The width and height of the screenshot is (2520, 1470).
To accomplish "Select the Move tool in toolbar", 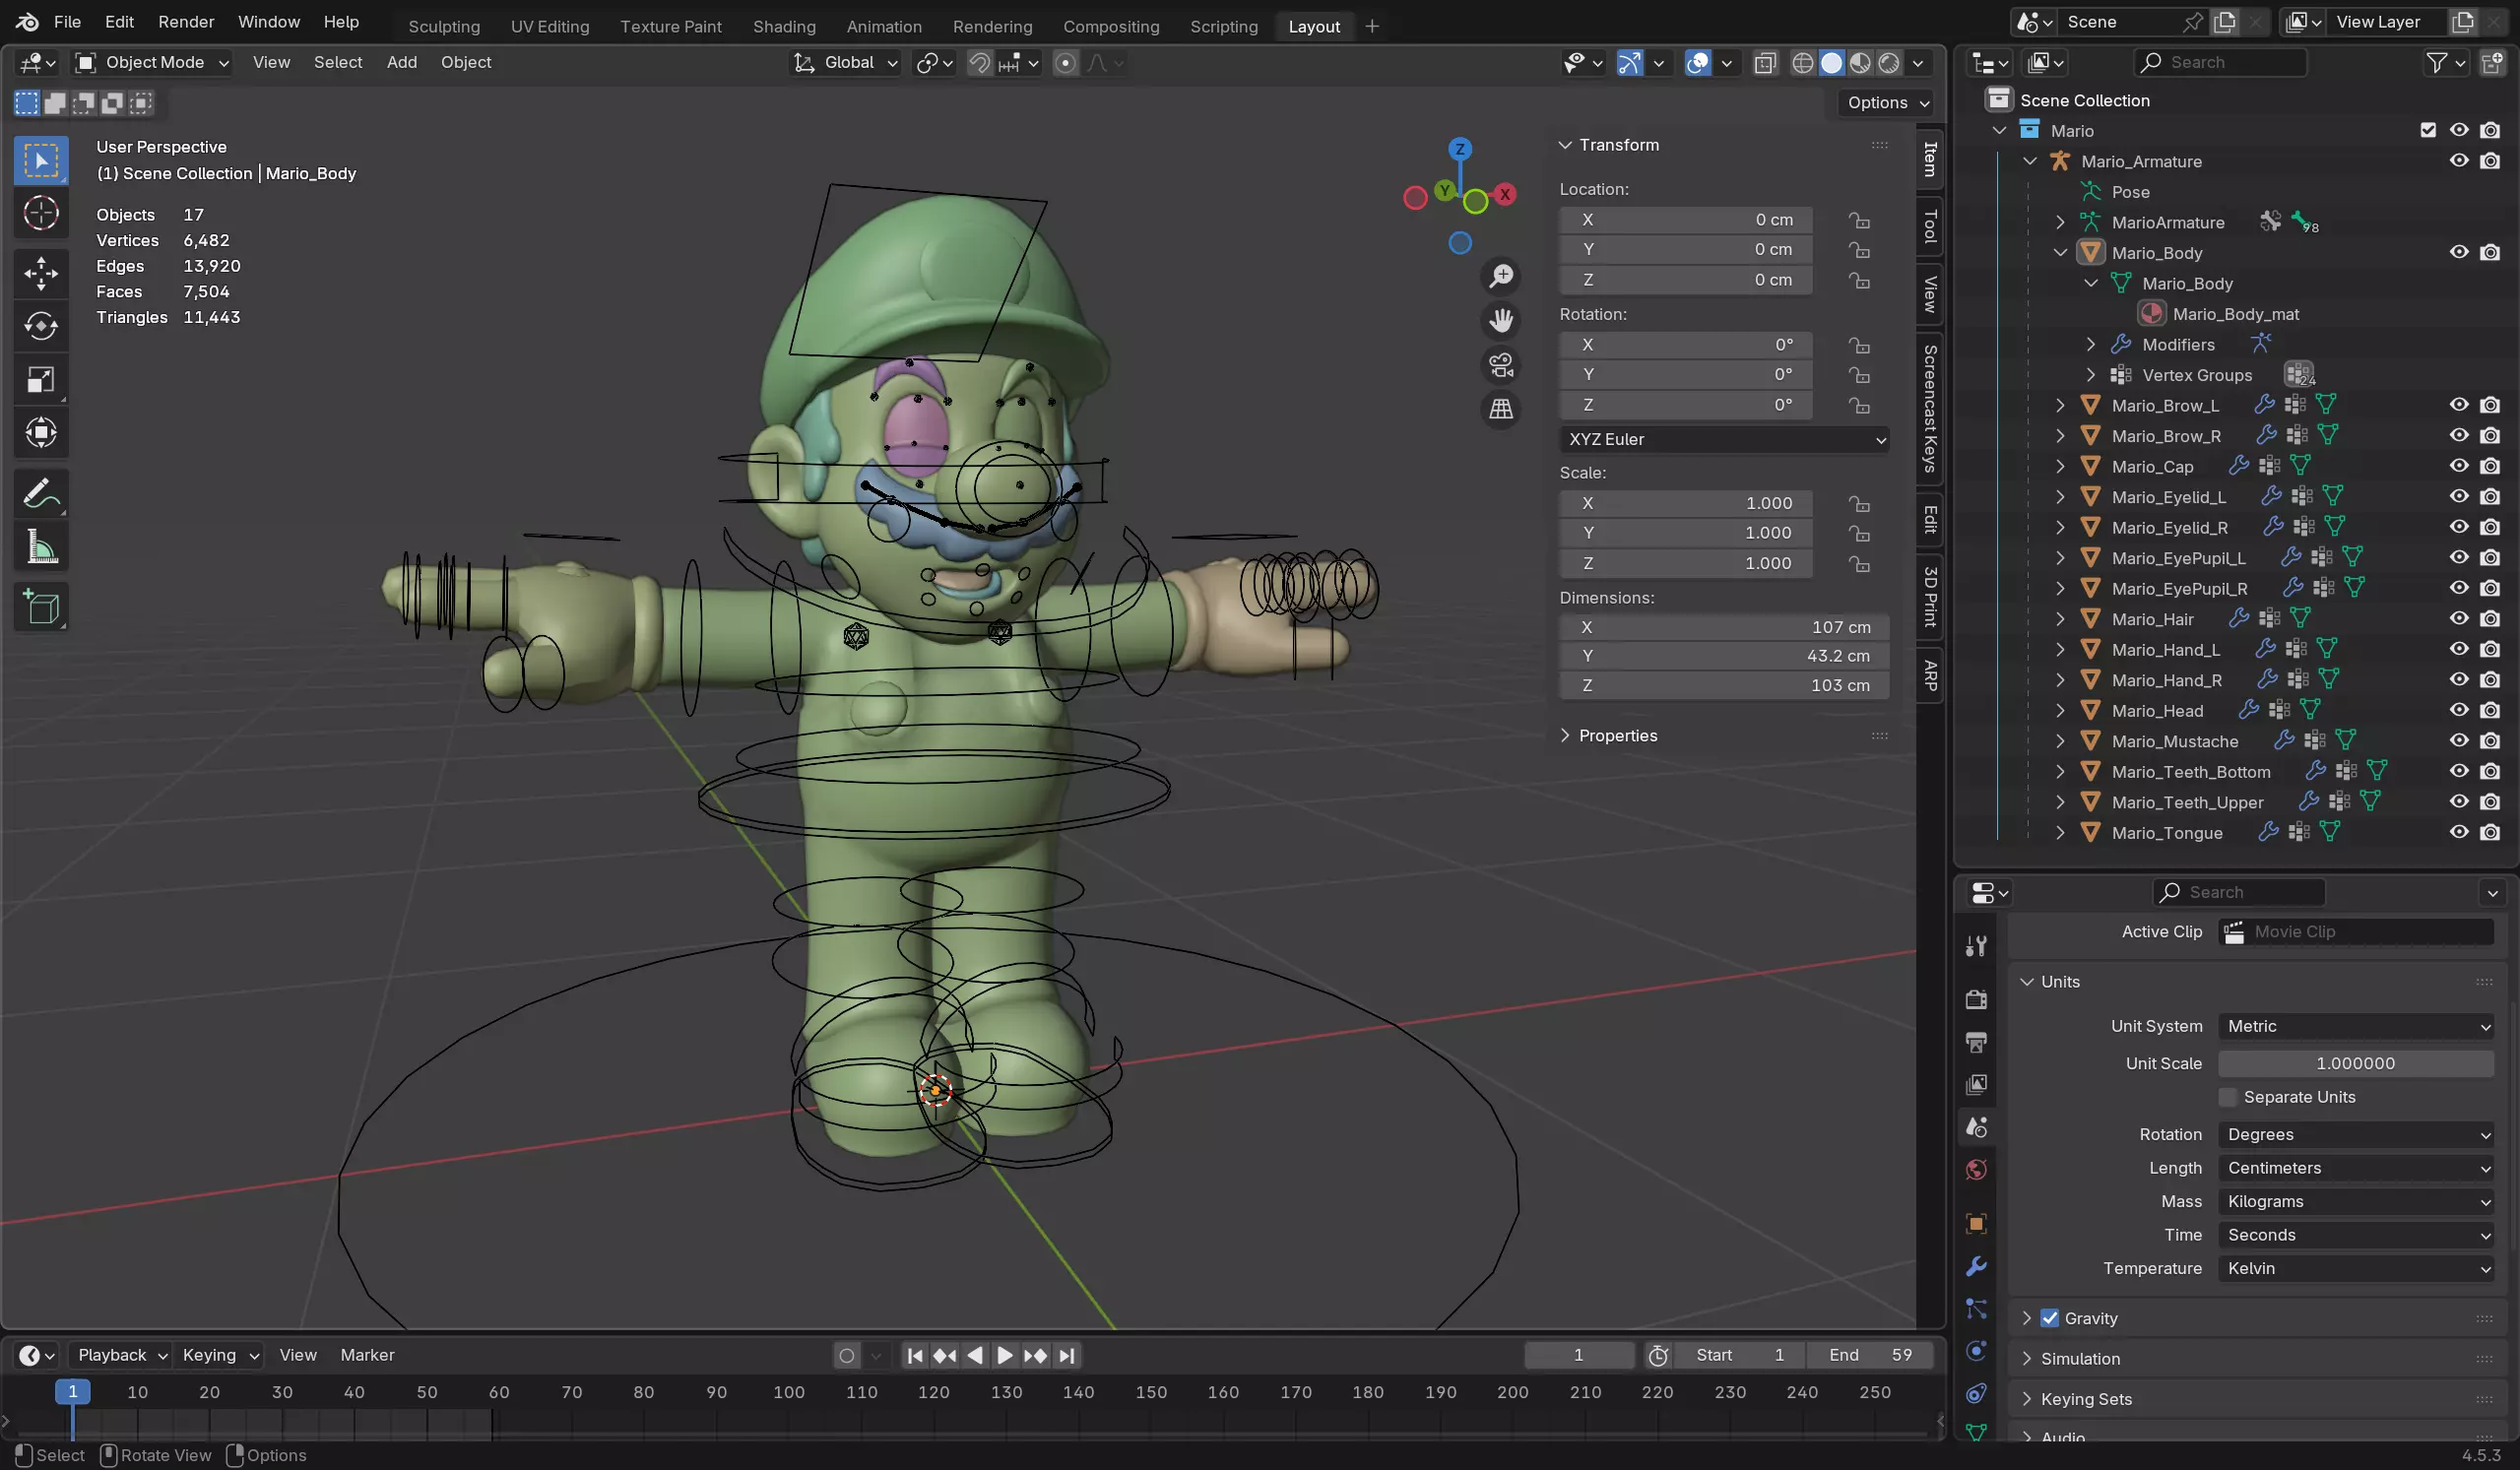I will pyautogui.click(x=41, y=273).
